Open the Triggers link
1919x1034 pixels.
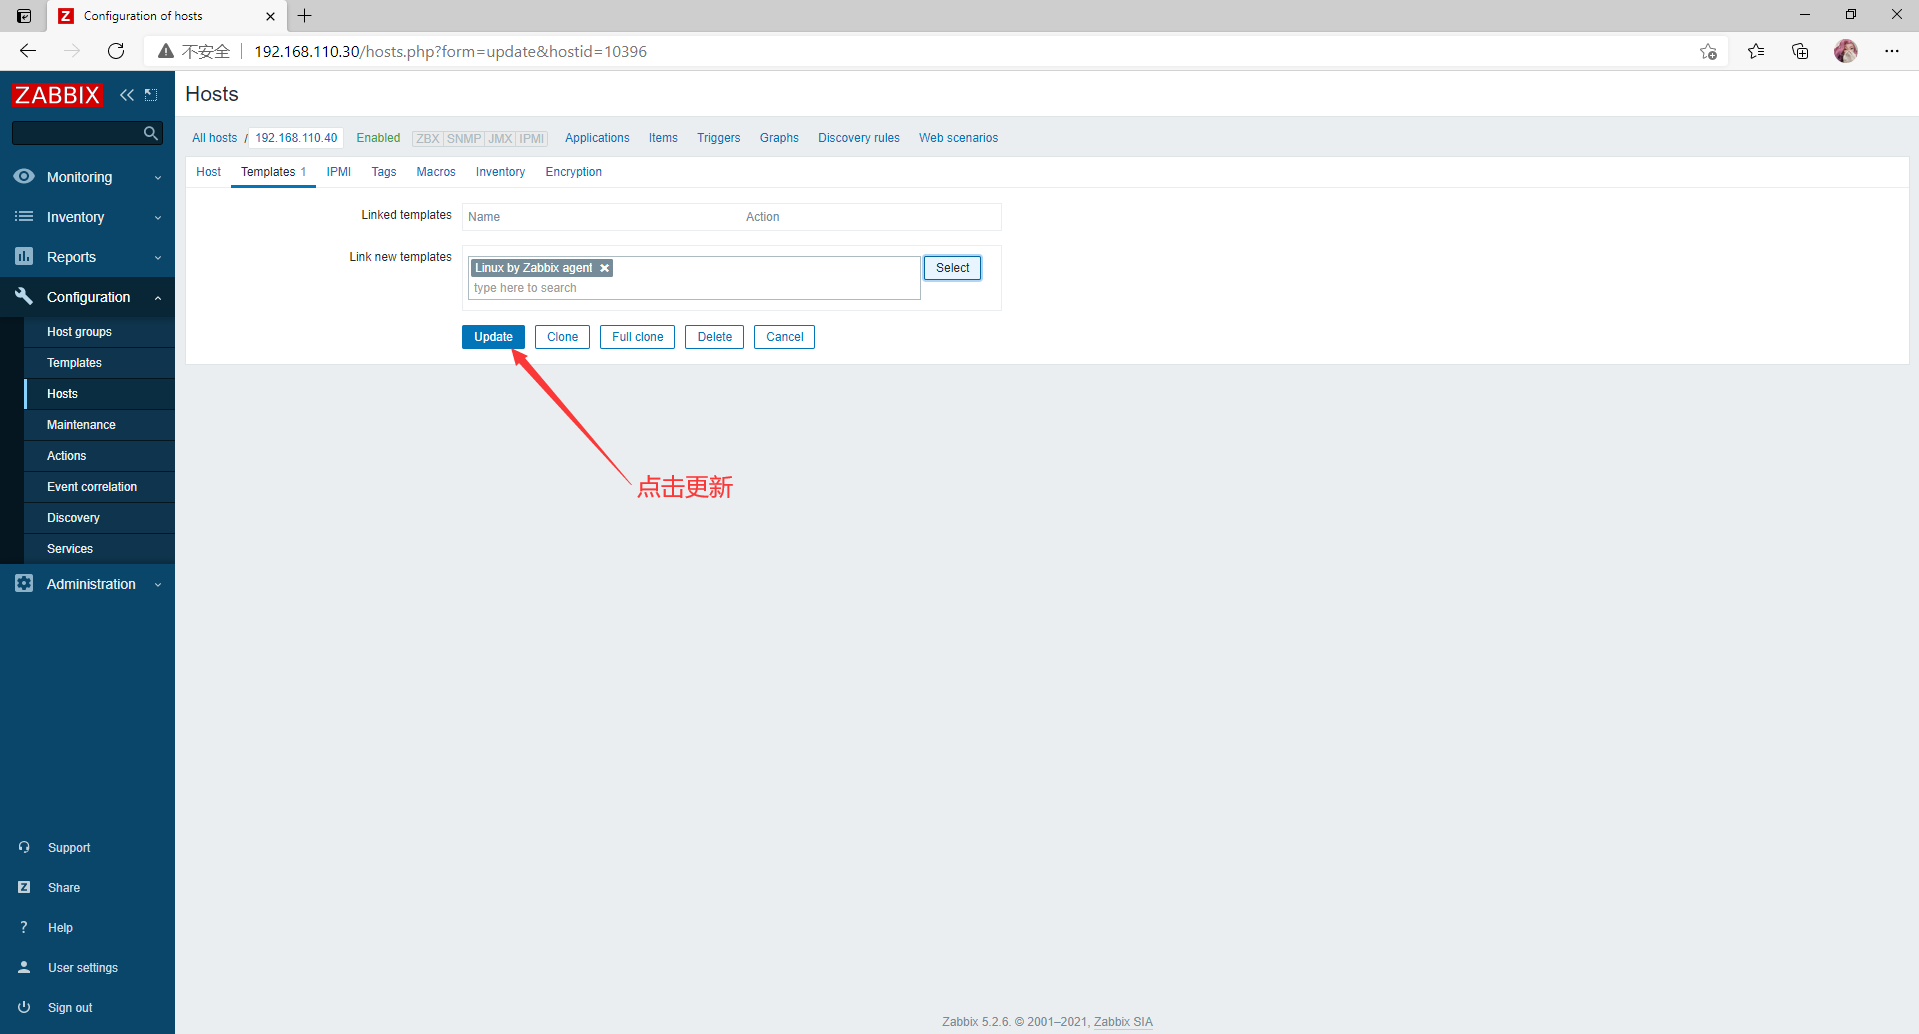719,138
